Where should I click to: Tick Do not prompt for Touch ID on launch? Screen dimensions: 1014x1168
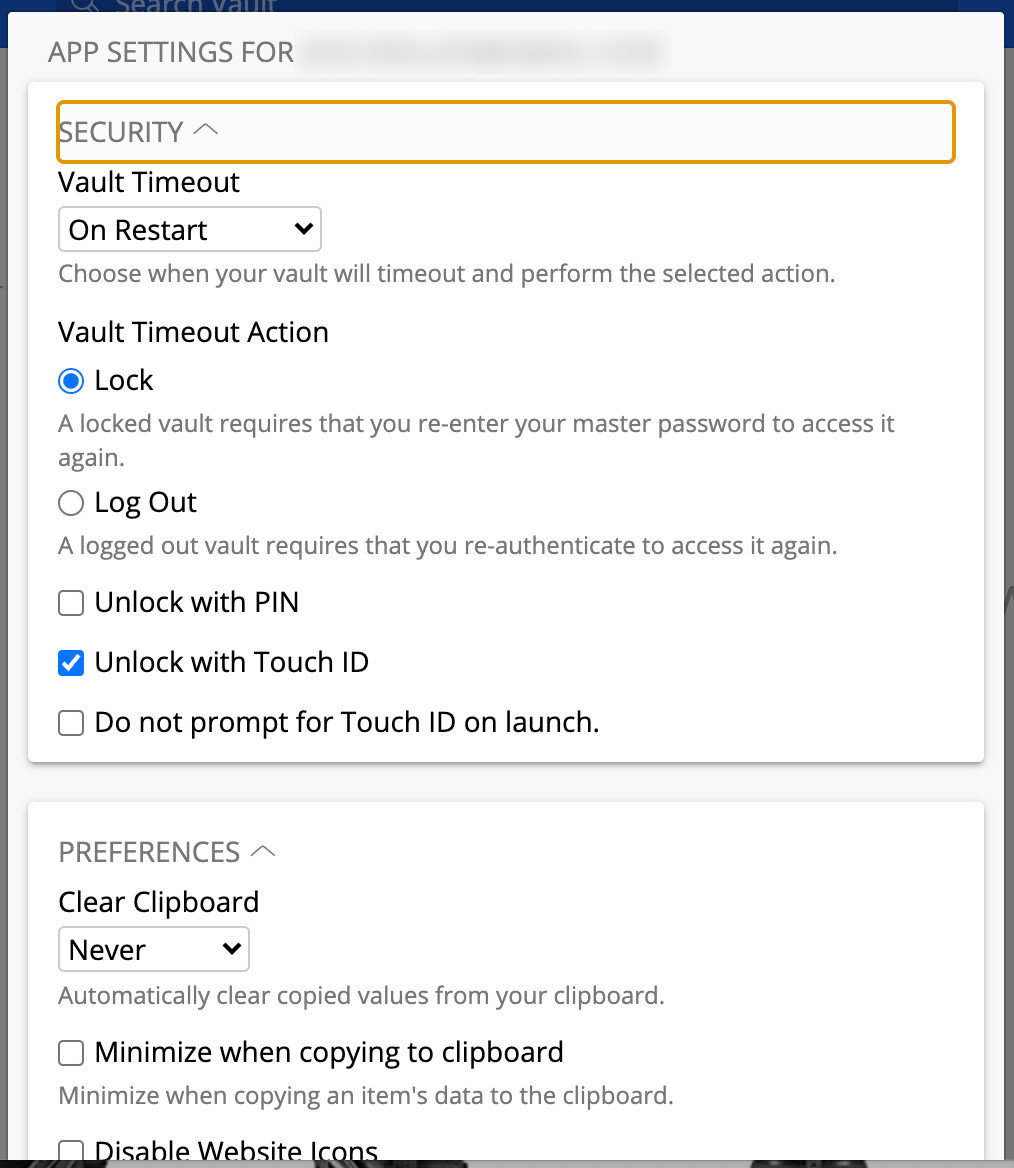(71, 723)
